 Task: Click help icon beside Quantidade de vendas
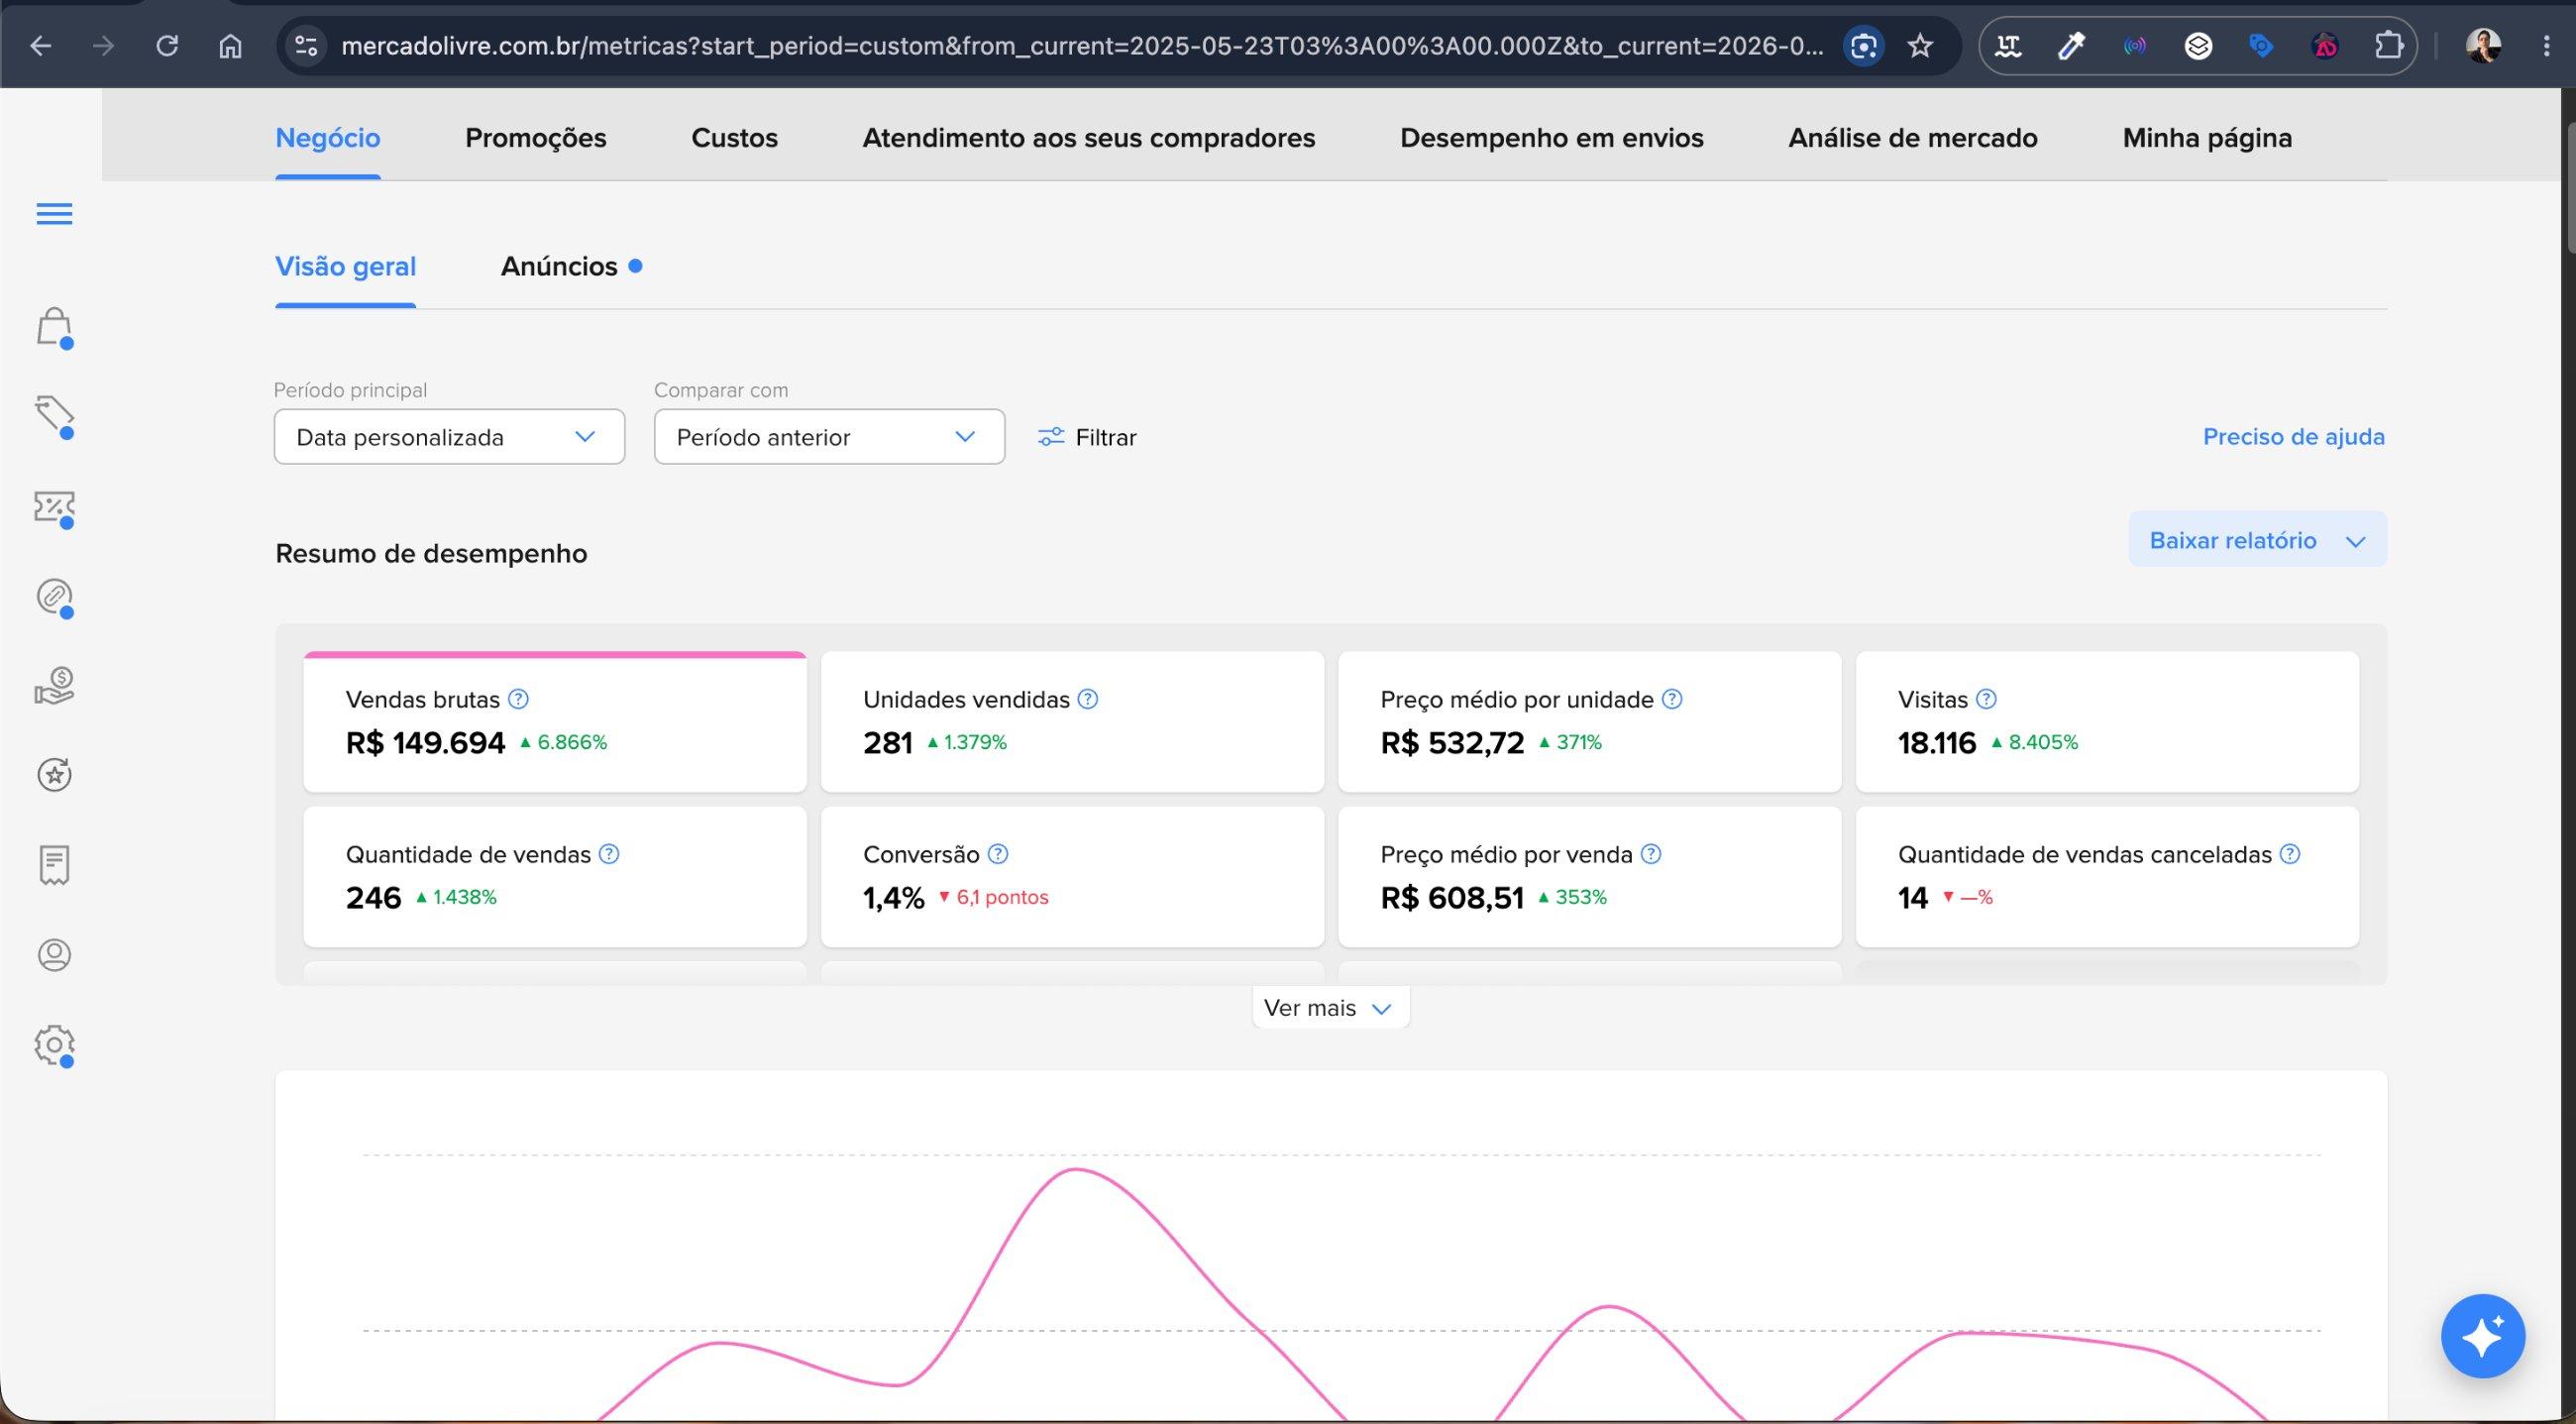coord(609,854)
